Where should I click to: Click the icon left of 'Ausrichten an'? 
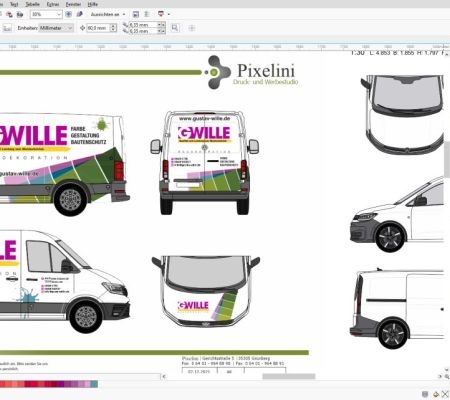tap(79, 14)
